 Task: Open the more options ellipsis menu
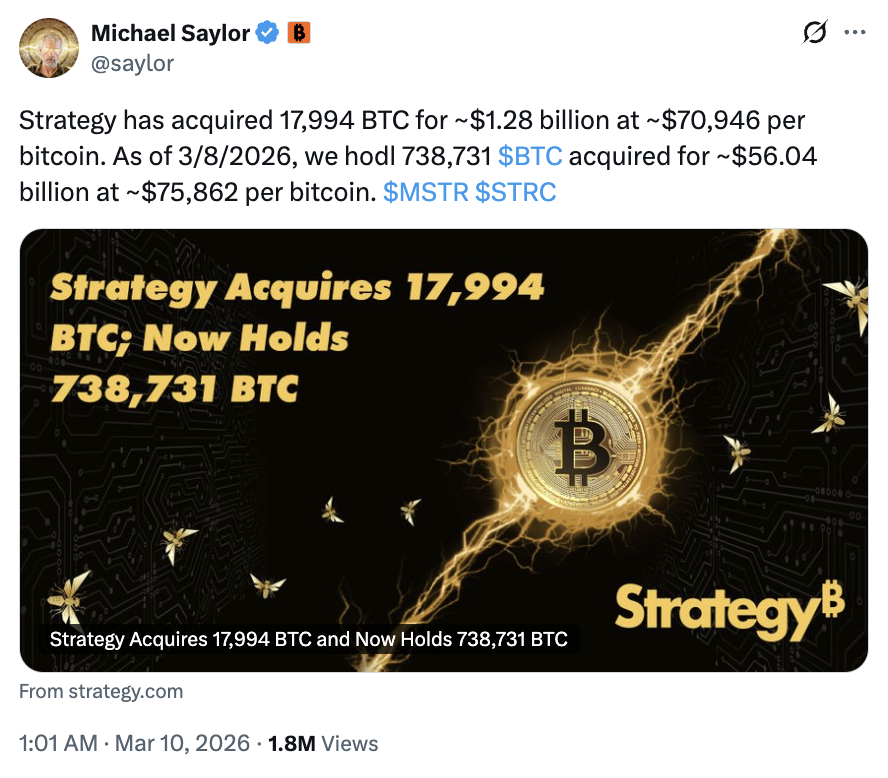pos(854,33)
